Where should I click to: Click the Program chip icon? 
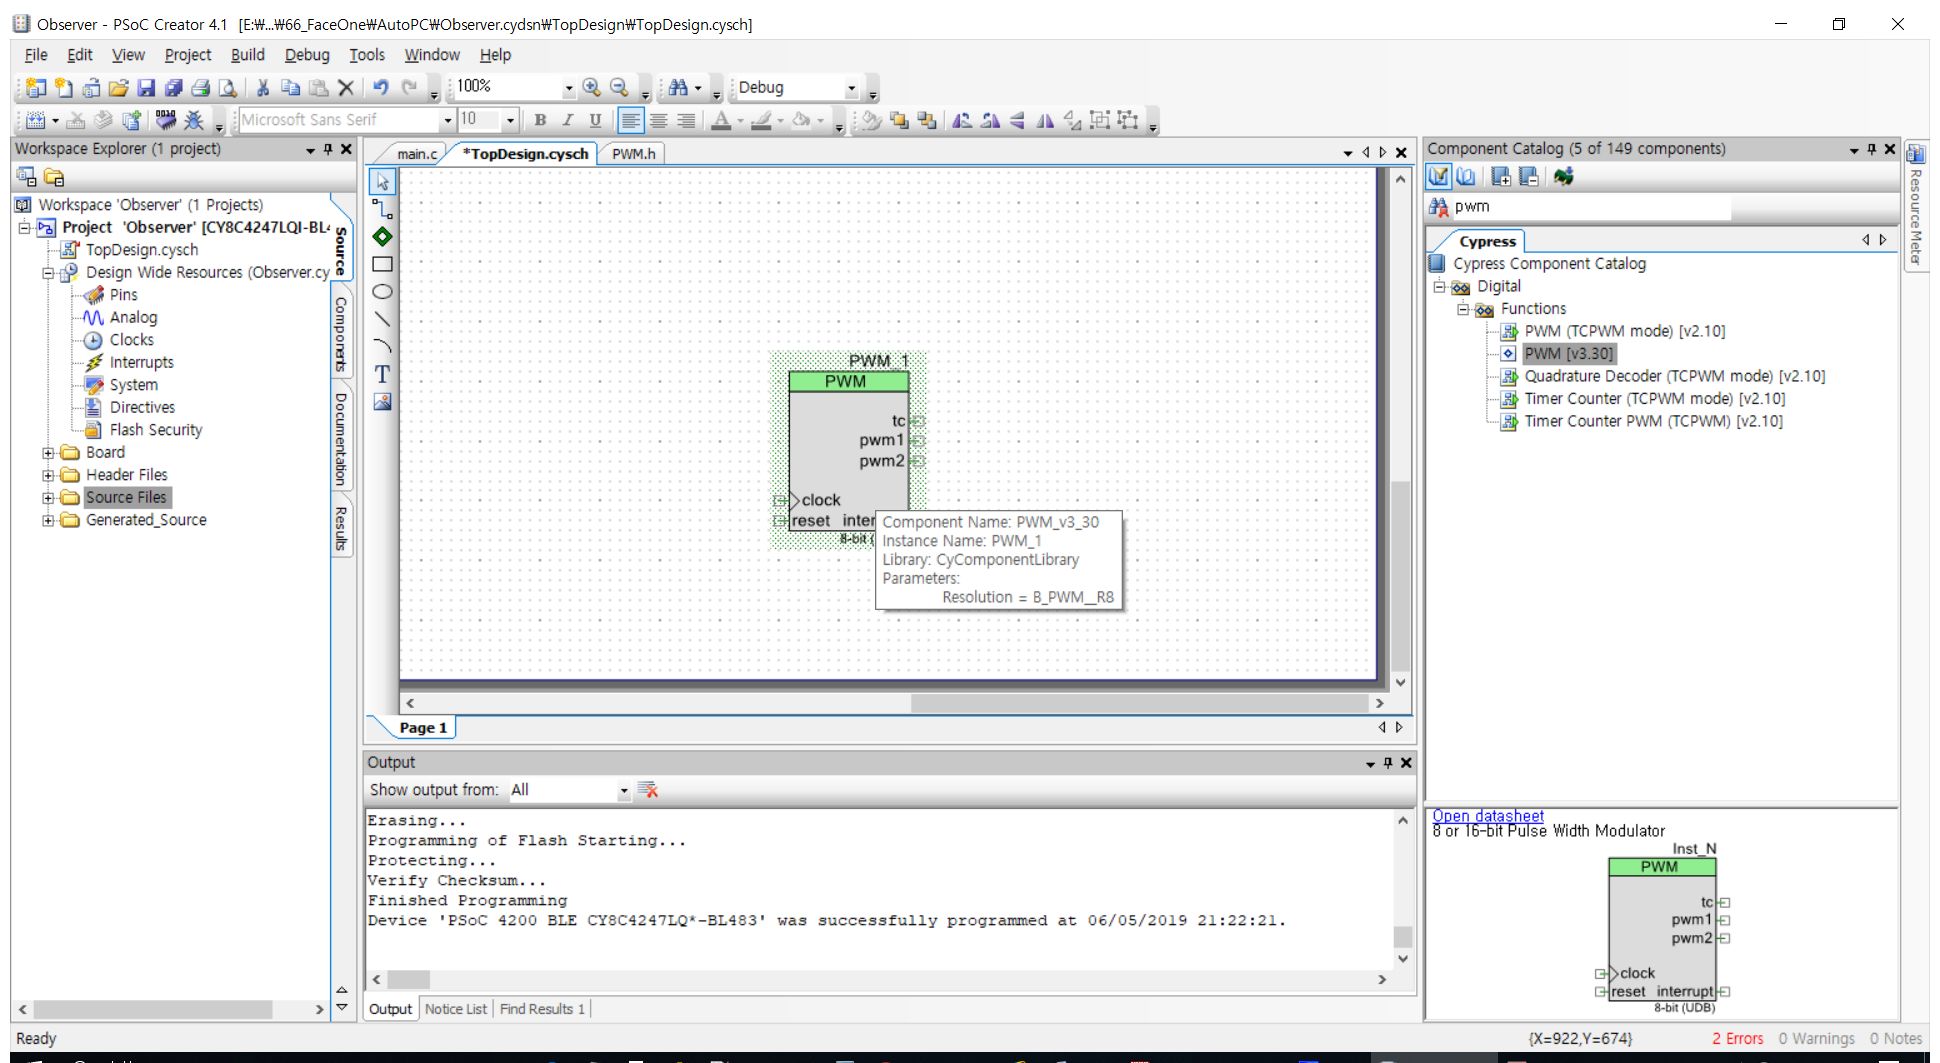(x=166, y=120)
